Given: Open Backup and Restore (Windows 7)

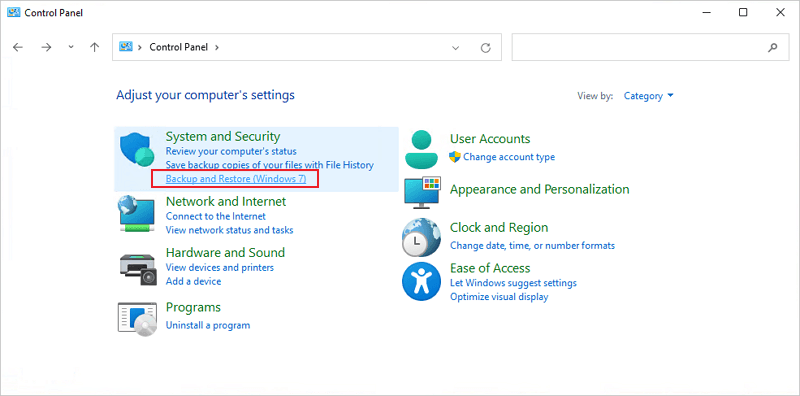Looking at the screenshot, I should click(x=236, y=179).
